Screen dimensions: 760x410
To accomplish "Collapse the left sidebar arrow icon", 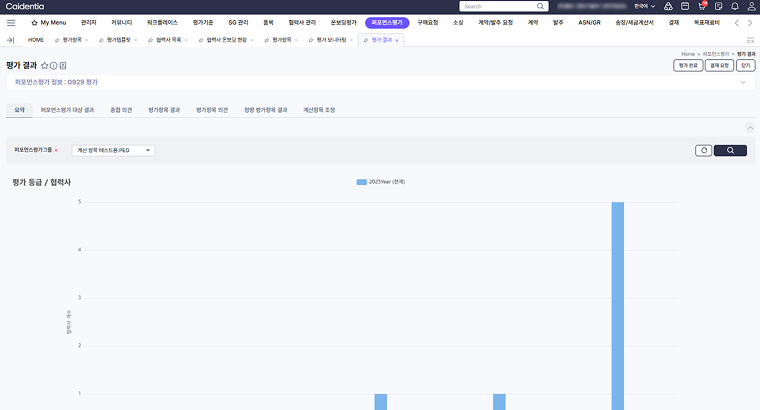I will (9, 40).
